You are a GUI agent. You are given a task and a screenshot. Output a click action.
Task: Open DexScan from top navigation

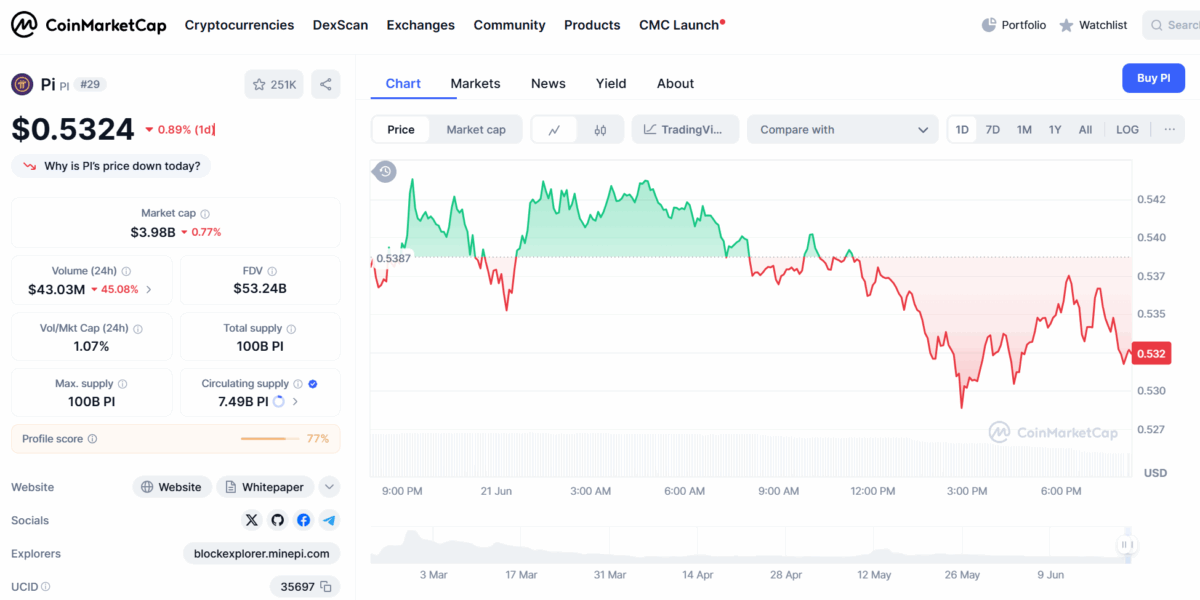click(340, 25)
